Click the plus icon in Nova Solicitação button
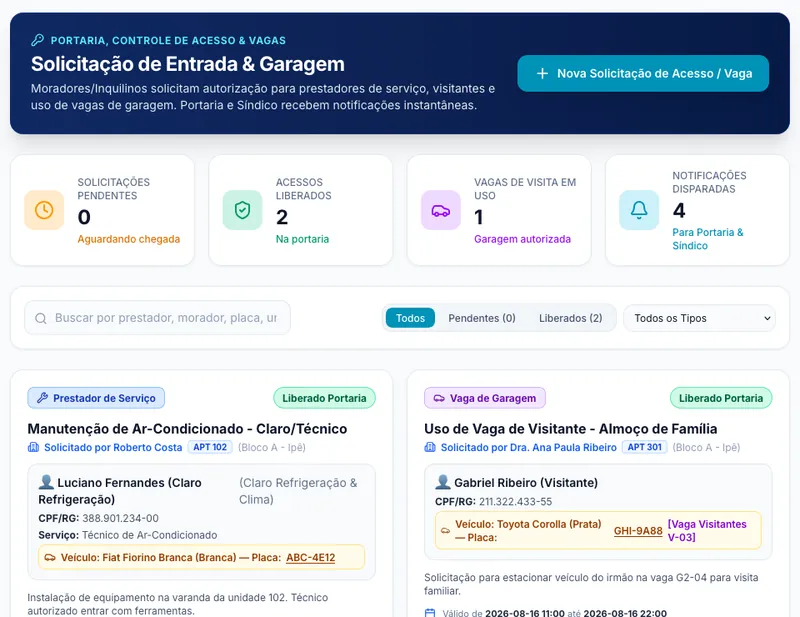The image size is (800, 617). (x=542, y=73)
